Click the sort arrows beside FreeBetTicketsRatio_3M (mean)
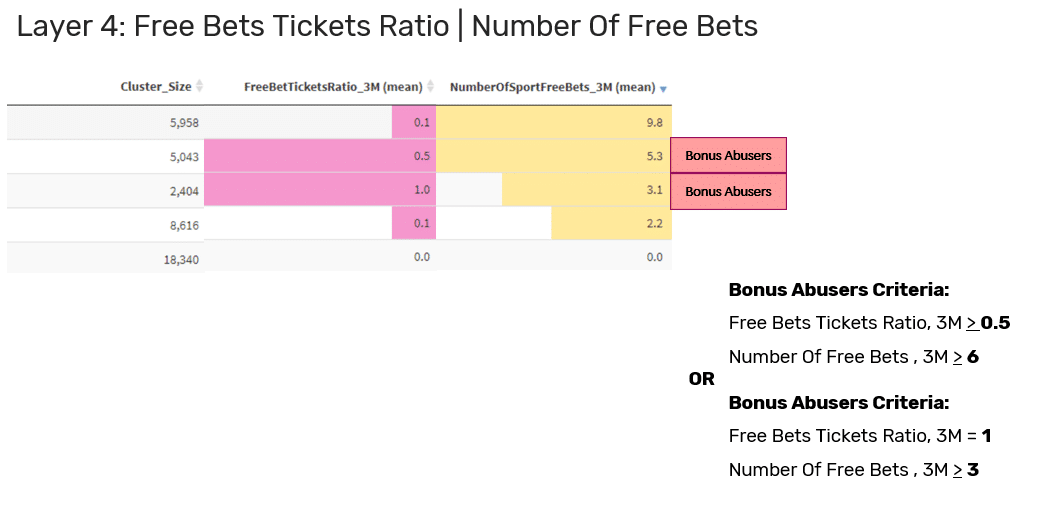 pyautogui.click(x=431, y=87)
